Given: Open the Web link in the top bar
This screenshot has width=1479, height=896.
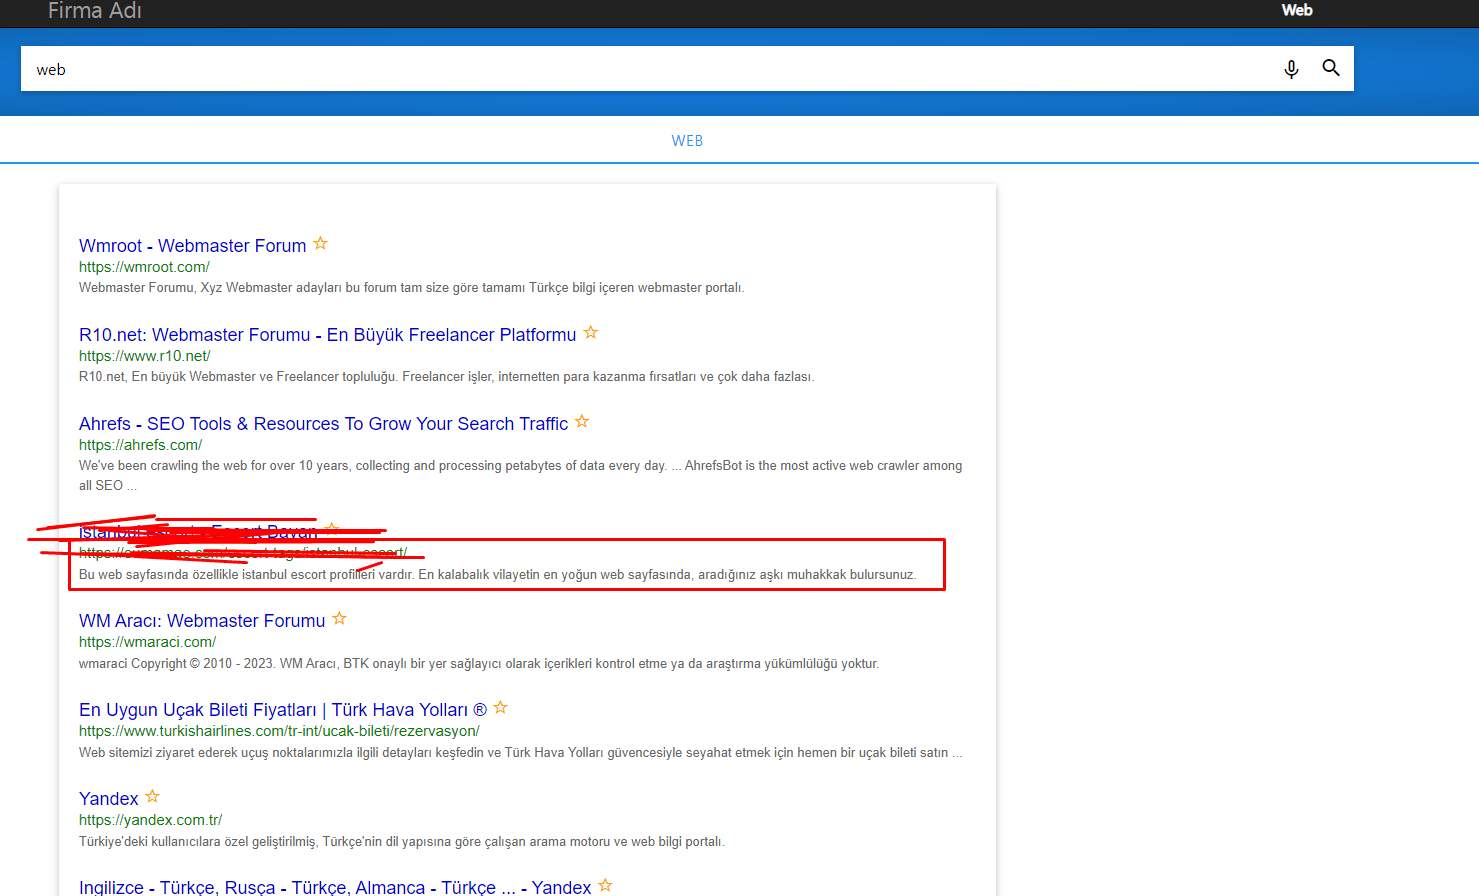Looking at the screenshot, I should [x=1297, y=10].
